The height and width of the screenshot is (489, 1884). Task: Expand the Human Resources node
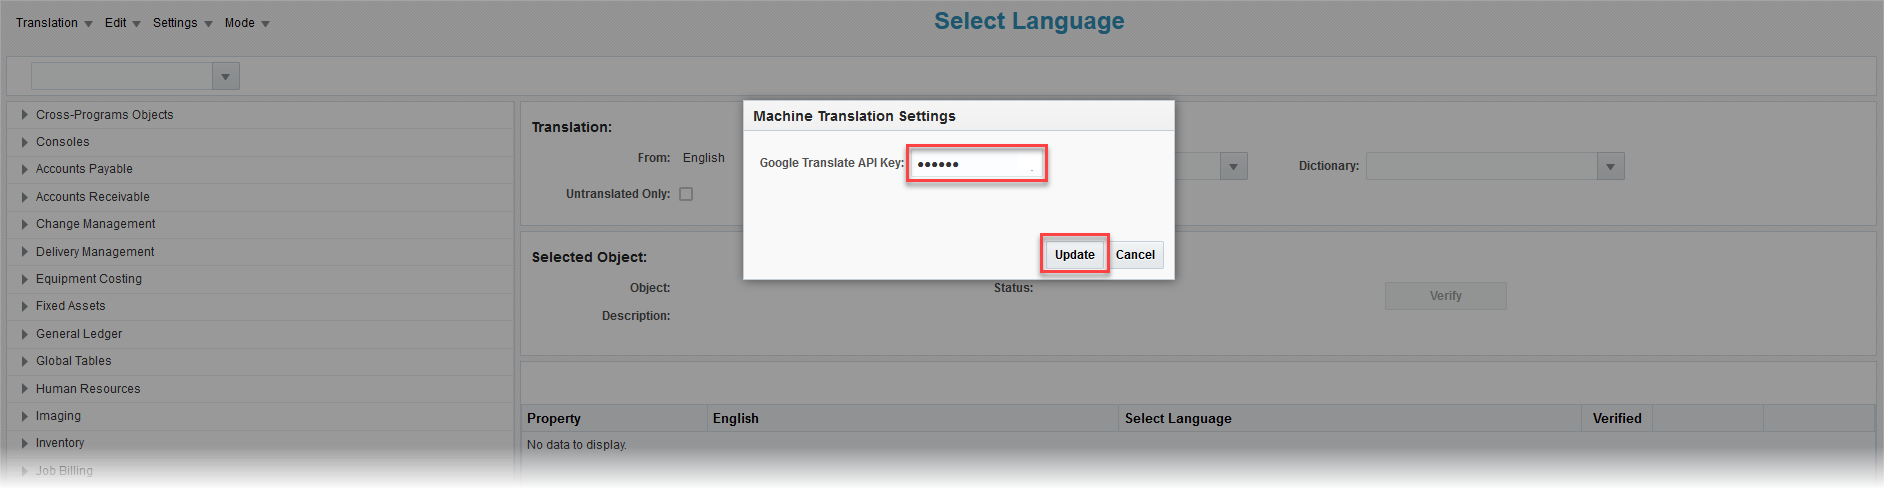coord(24,389)
